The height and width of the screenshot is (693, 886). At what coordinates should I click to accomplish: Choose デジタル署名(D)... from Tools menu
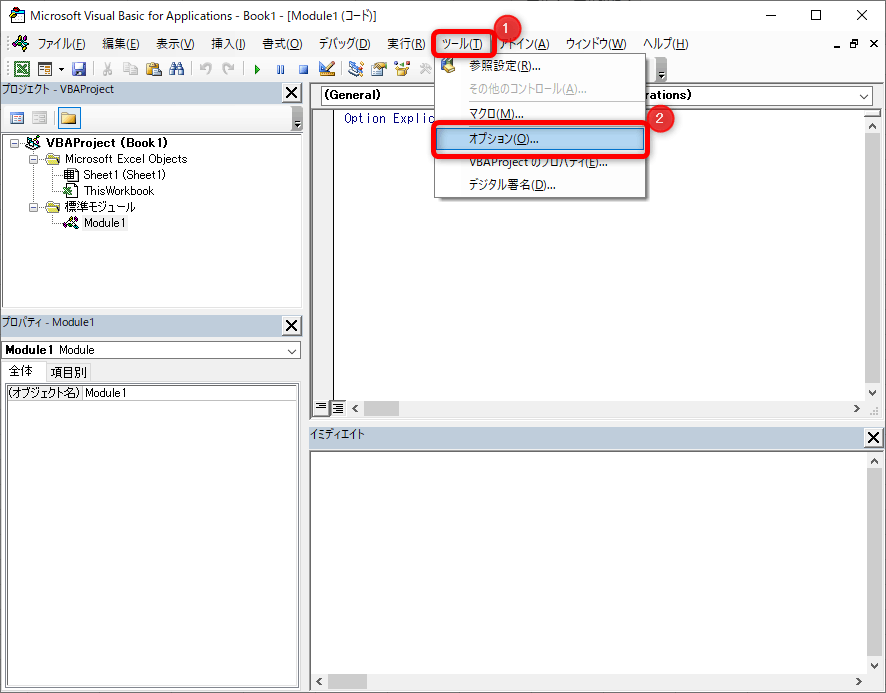540,185
